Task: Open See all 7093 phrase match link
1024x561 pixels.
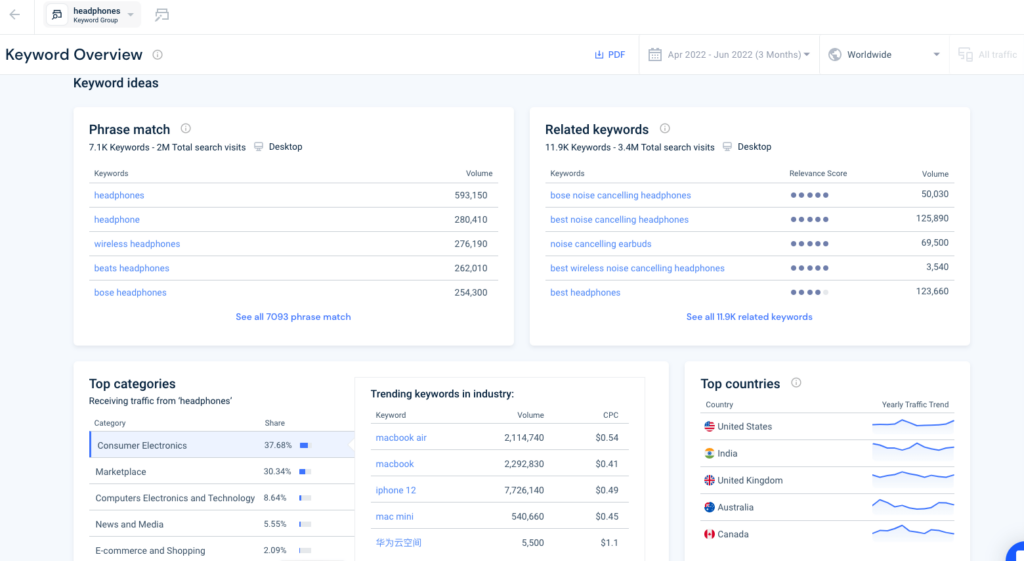Action: 293,317
